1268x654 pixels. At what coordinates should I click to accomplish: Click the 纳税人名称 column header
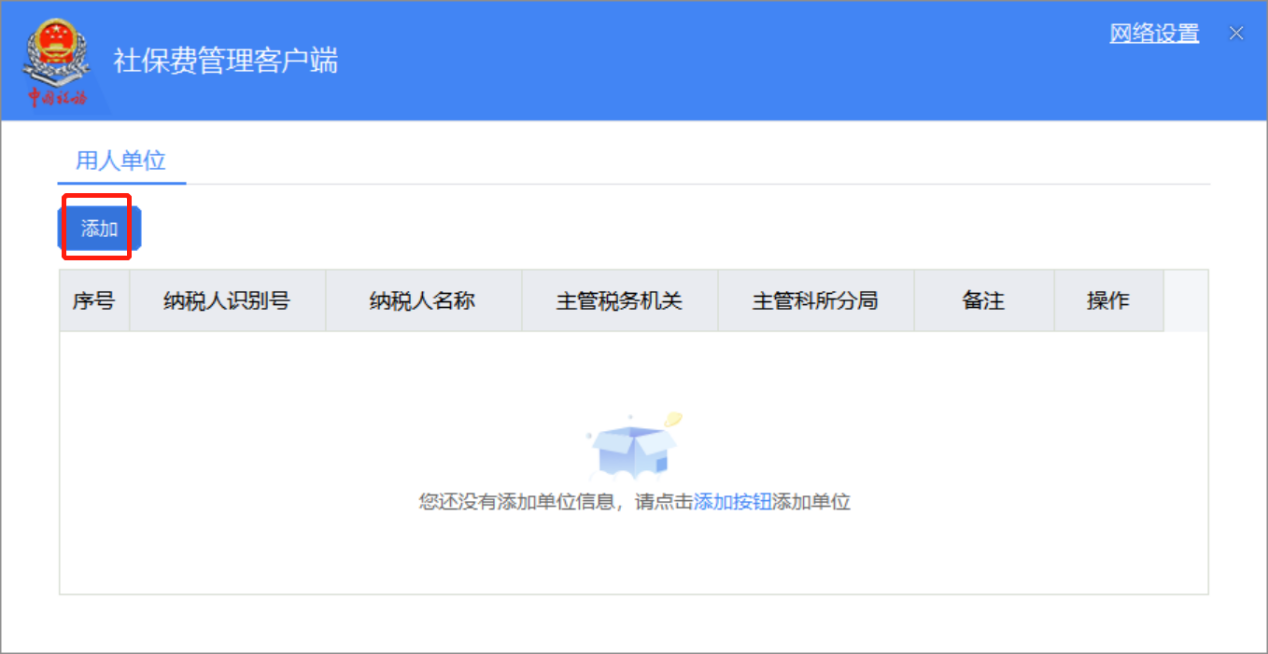[x=423, y=301]
